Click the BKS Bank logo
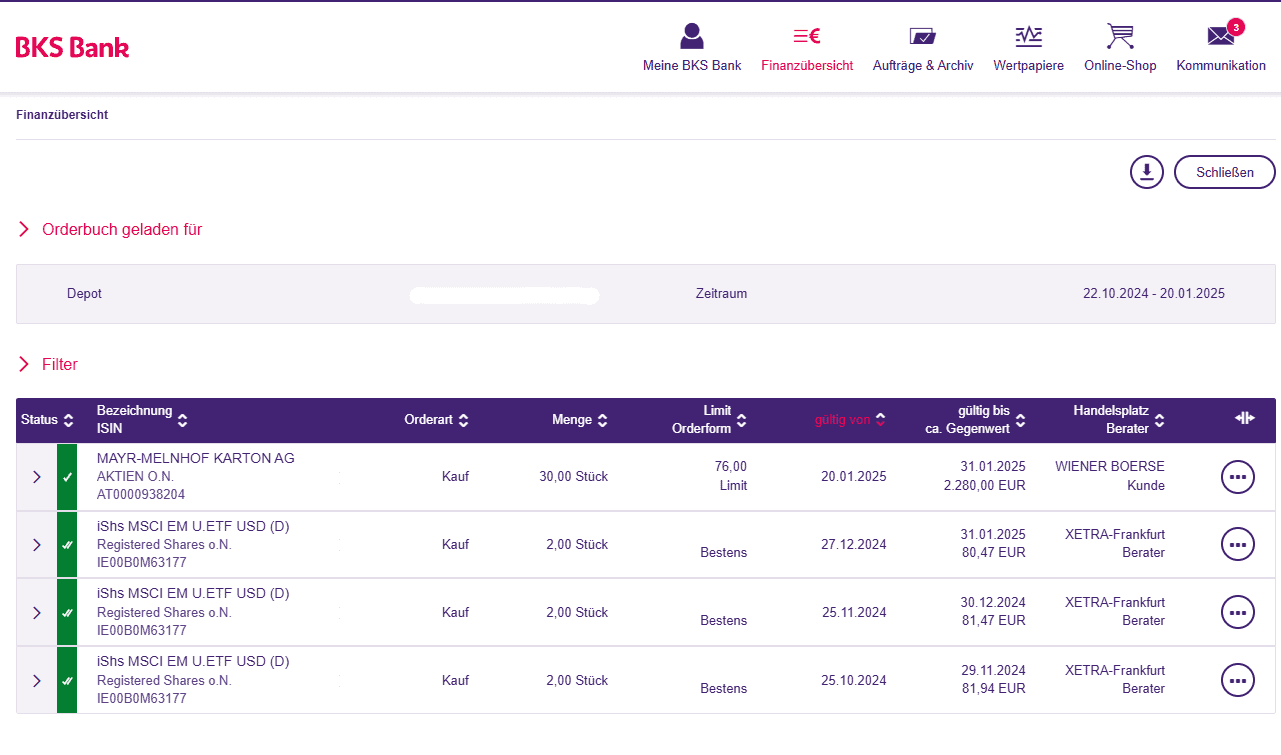The width and height of the screenshot is (1281, 755). point(72,47)
